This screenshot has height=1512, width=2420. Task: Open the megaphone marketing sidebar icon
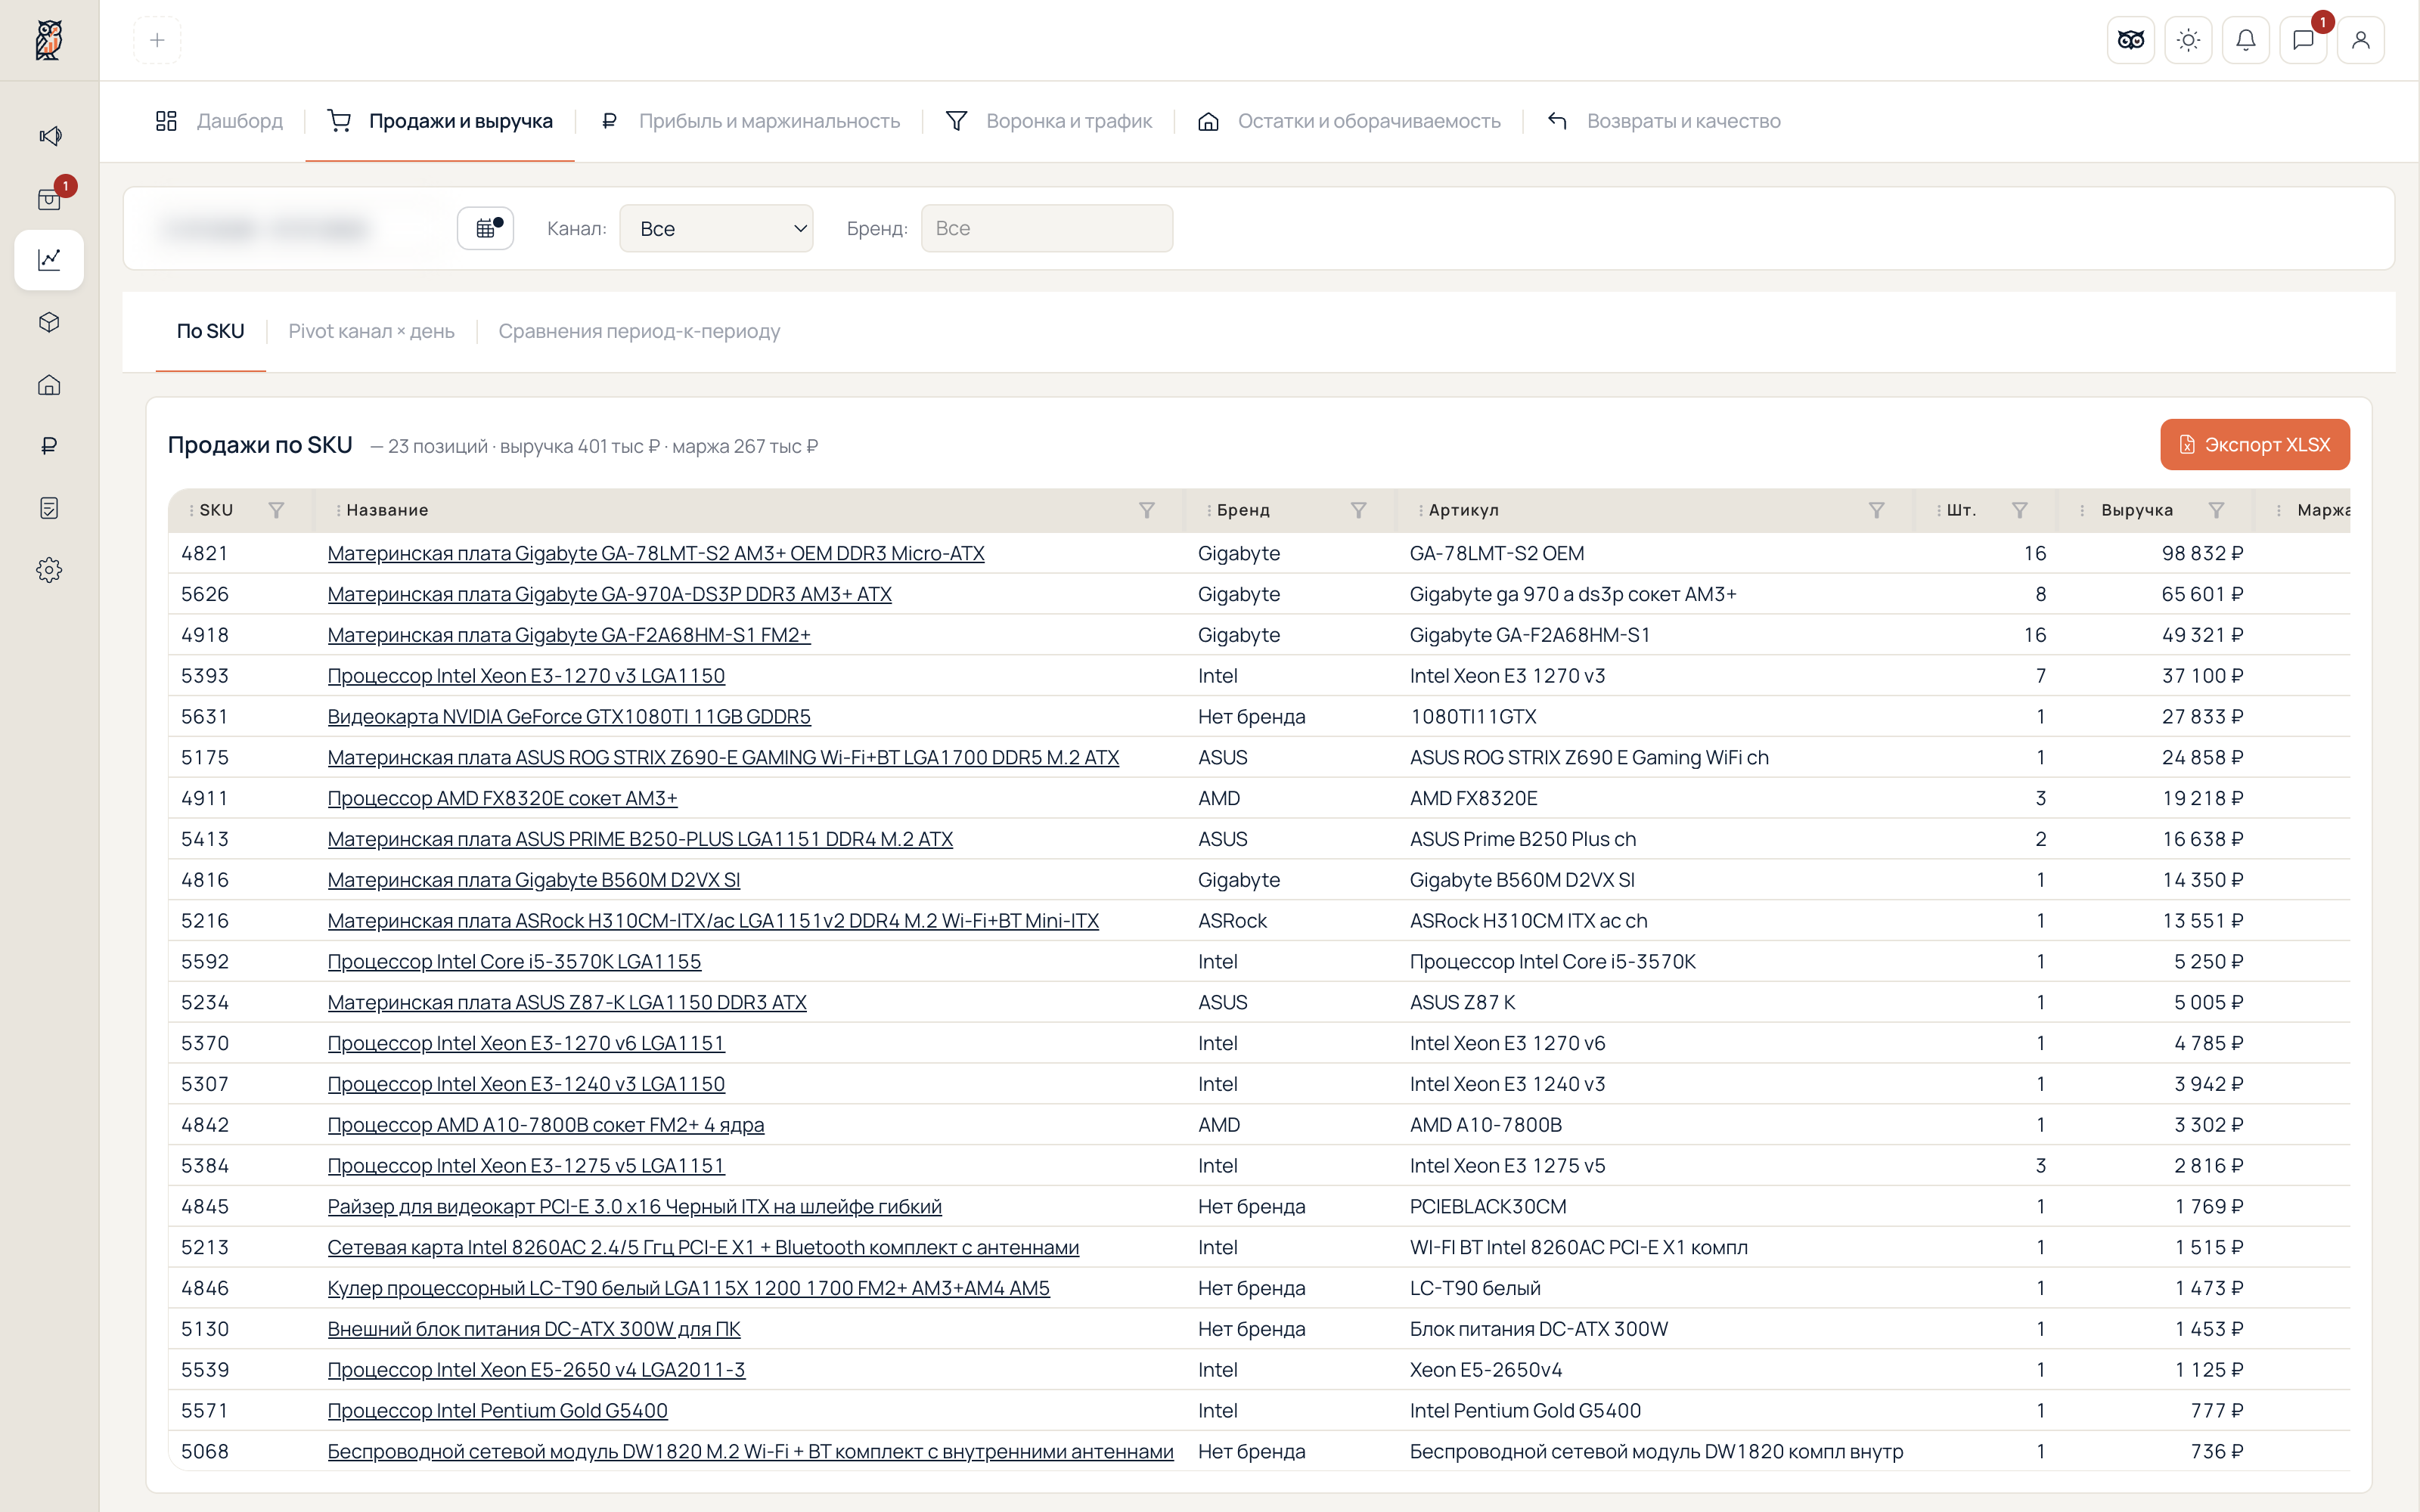click(x=49, y=135)
